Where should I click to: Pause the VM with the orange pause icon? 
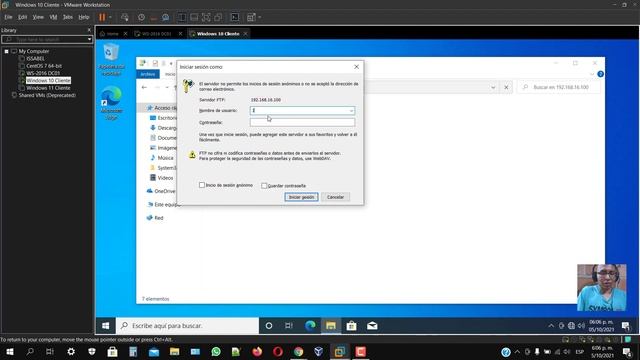pos(102,17)
